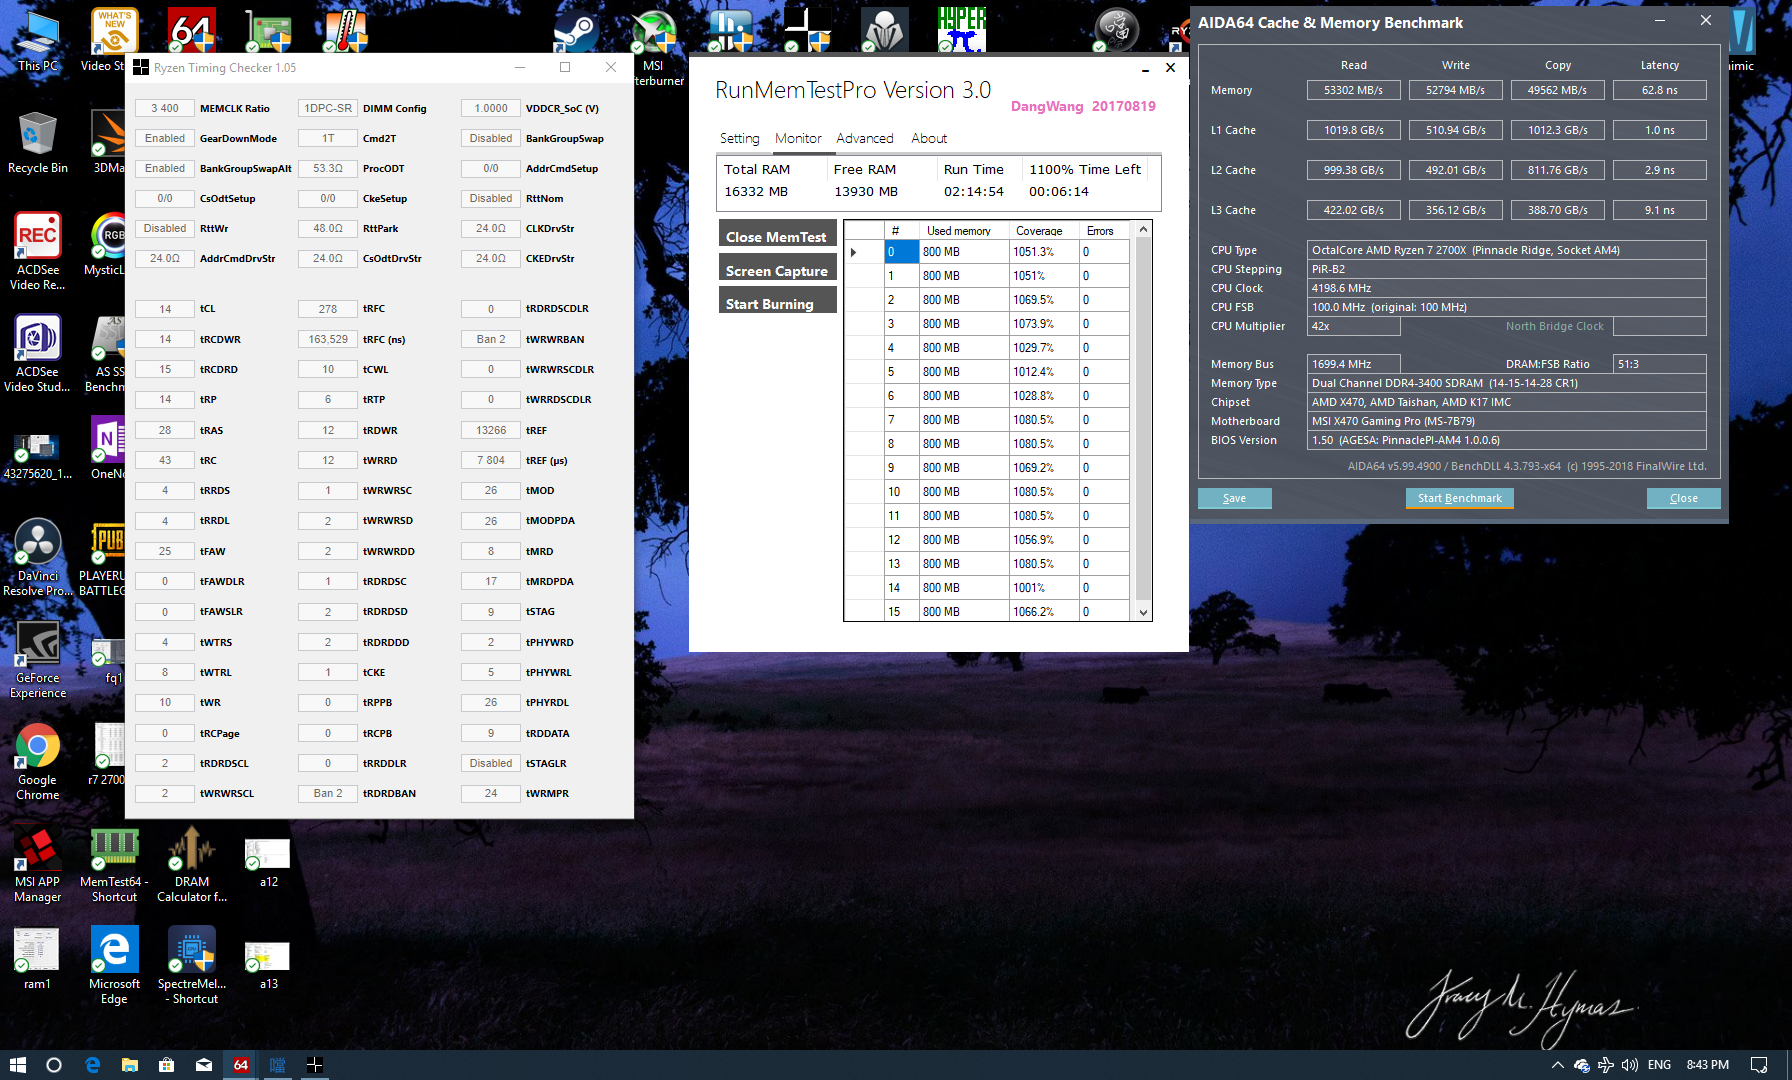This screenshot has width=1792, height=1080.
Task: Open File Explorer from the taskbar
Action: [130, 1065]
